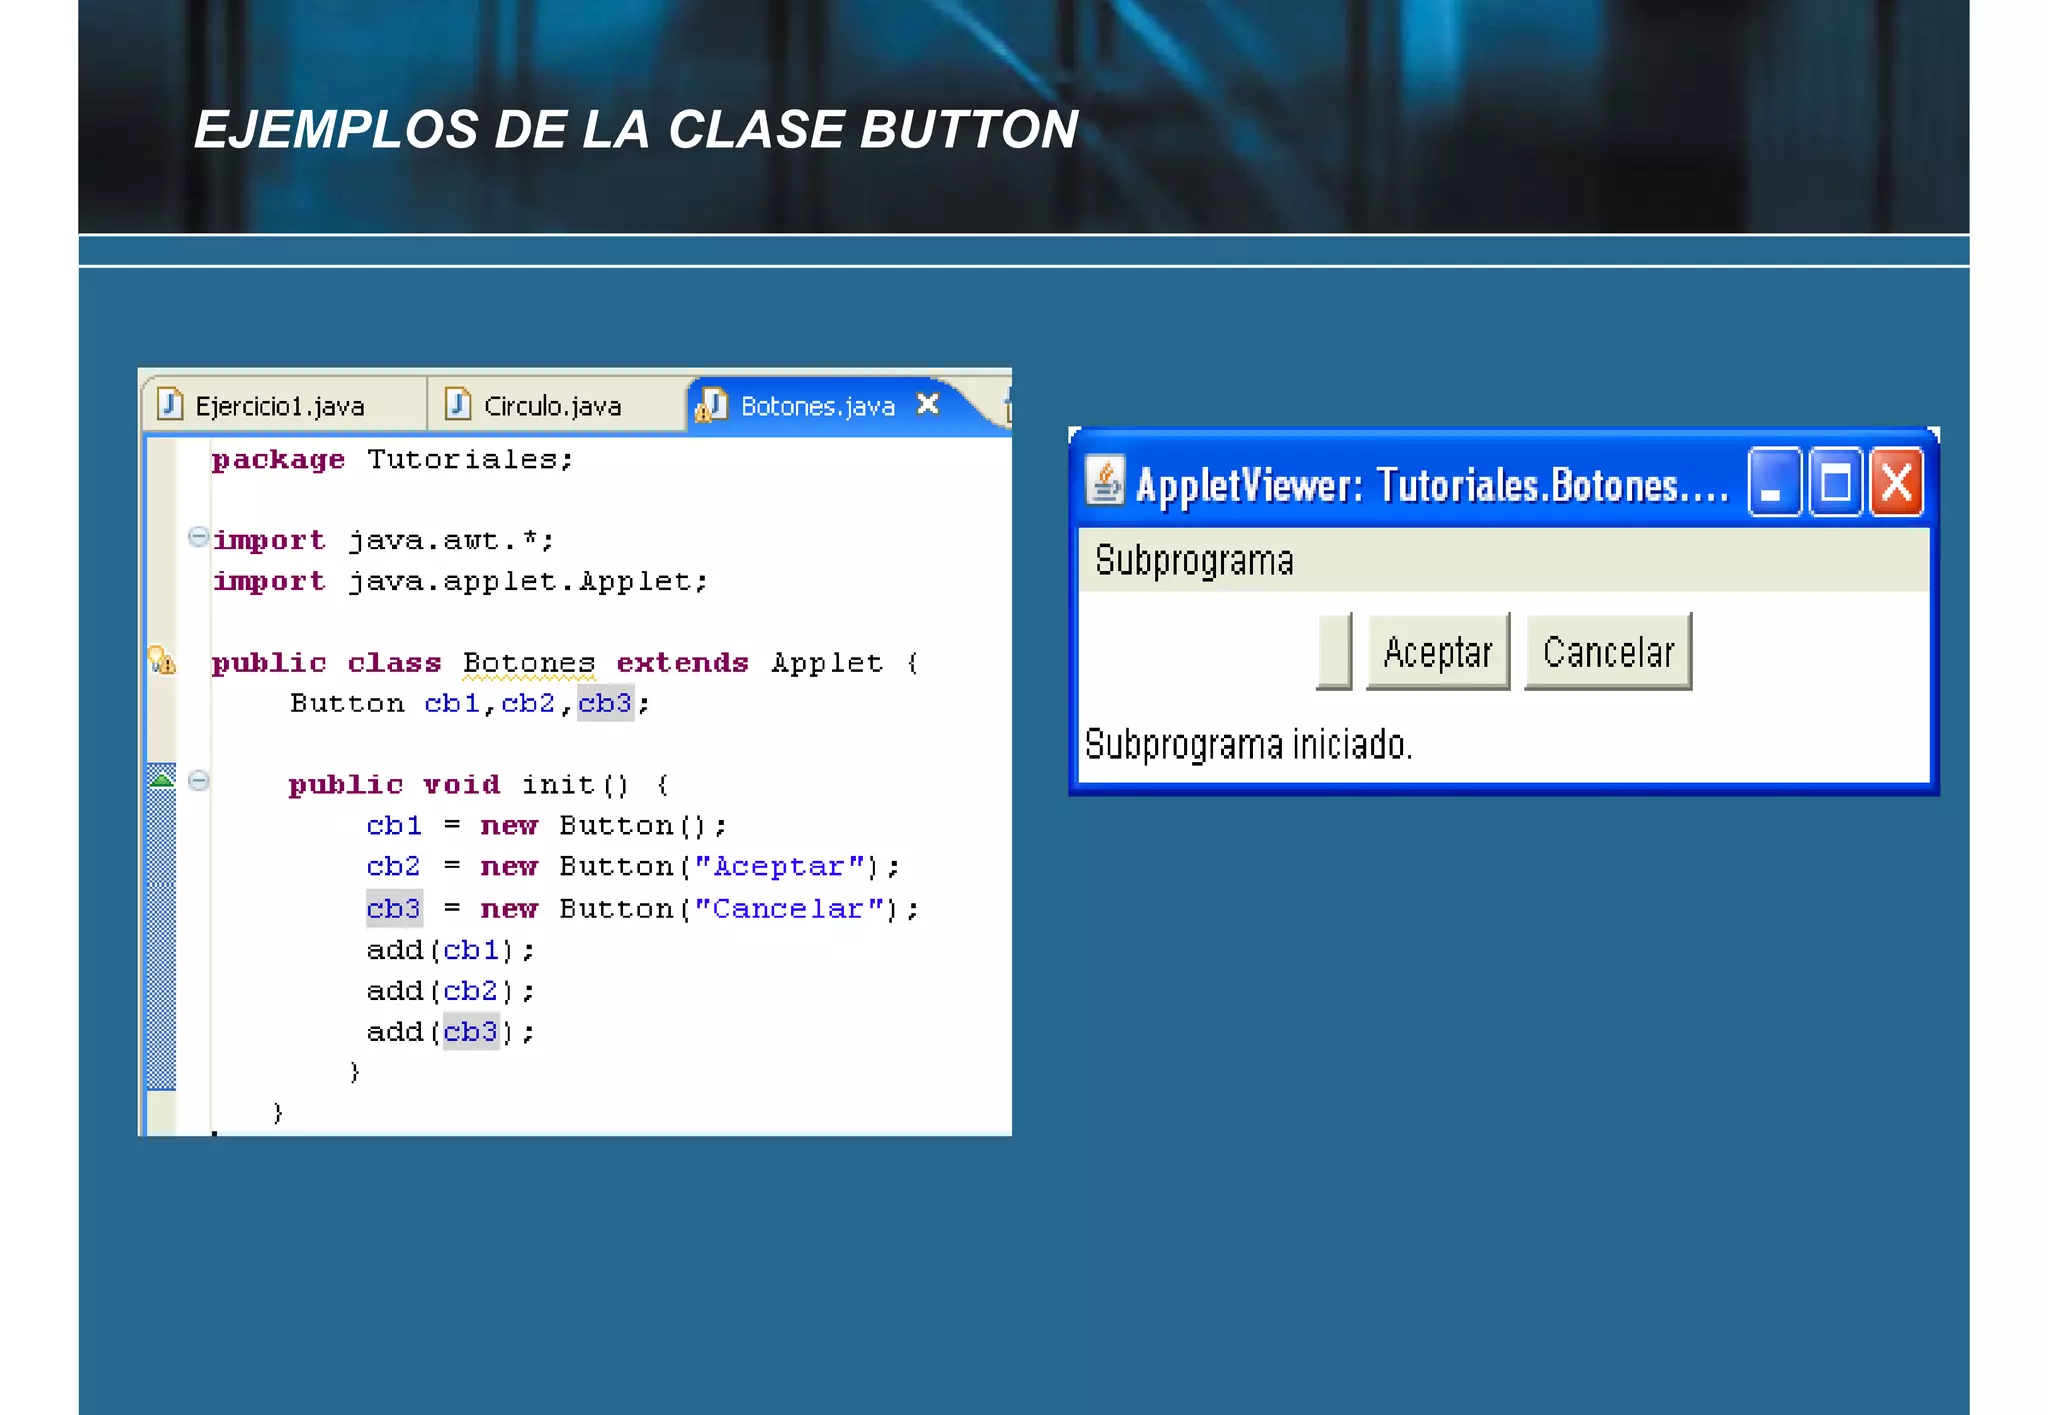Screen dimensions: 2048x1415
Task: Minimize the AppletViewer window
Action: pos(1774,482)
